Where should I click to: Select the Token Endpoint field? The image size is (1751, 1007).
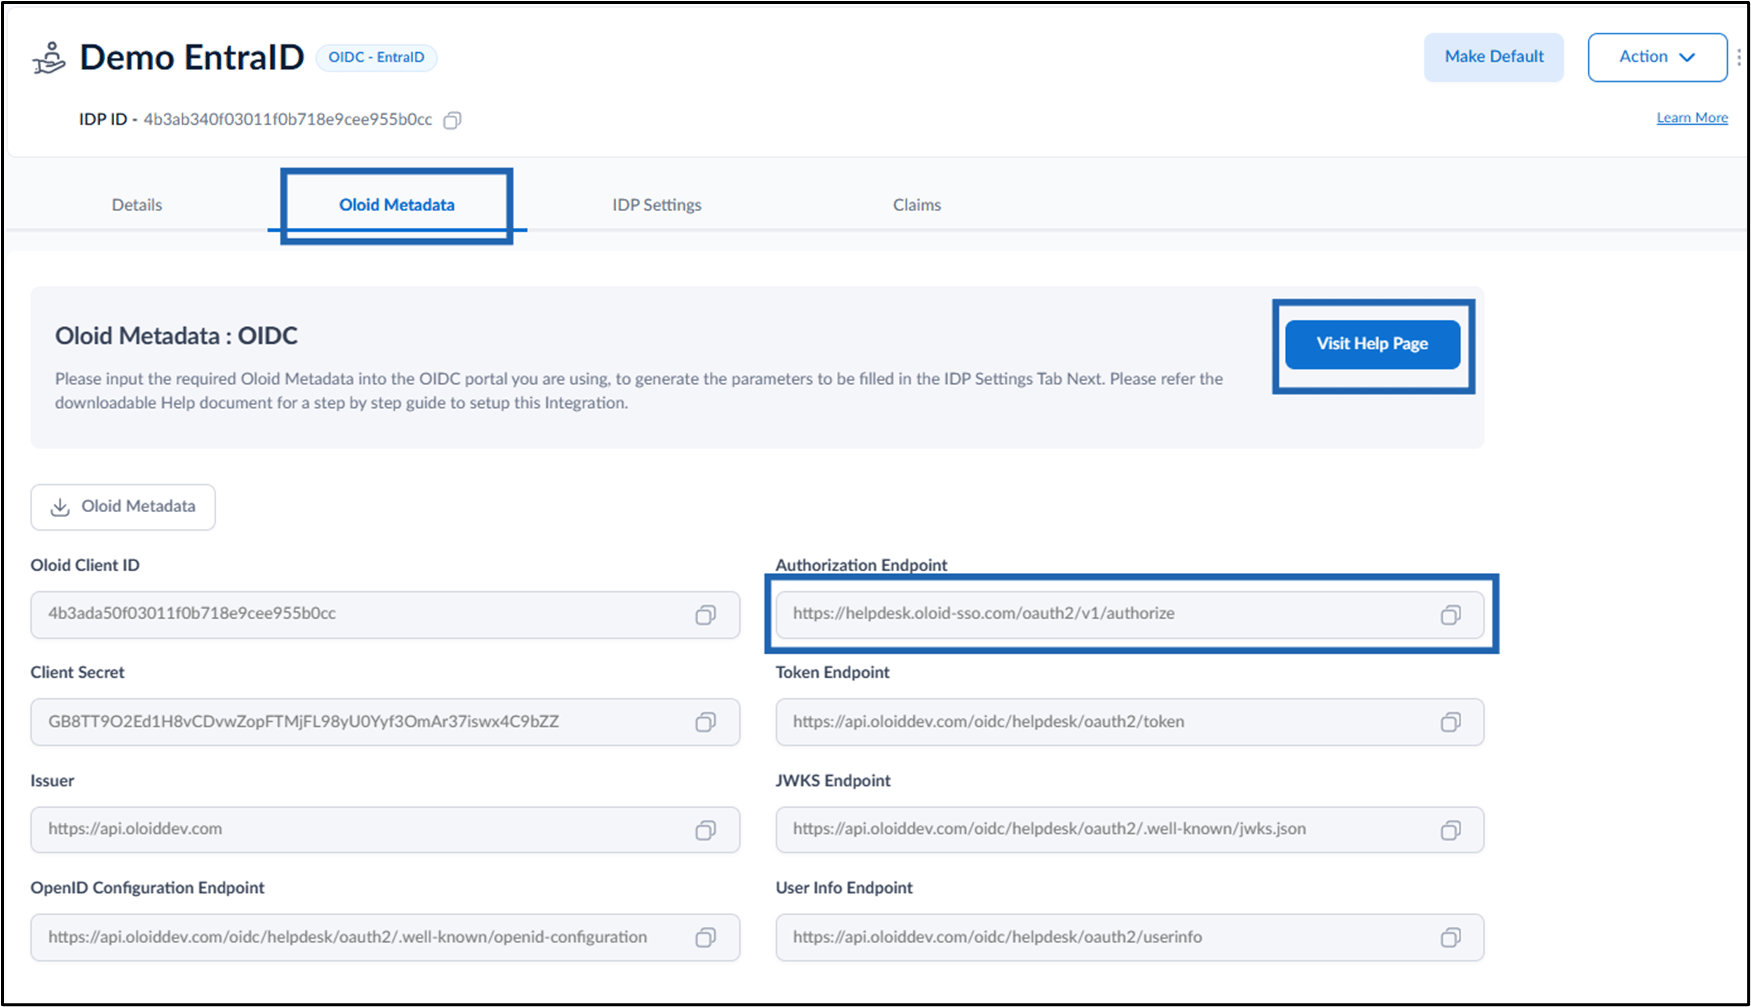tap(1130, 722)
